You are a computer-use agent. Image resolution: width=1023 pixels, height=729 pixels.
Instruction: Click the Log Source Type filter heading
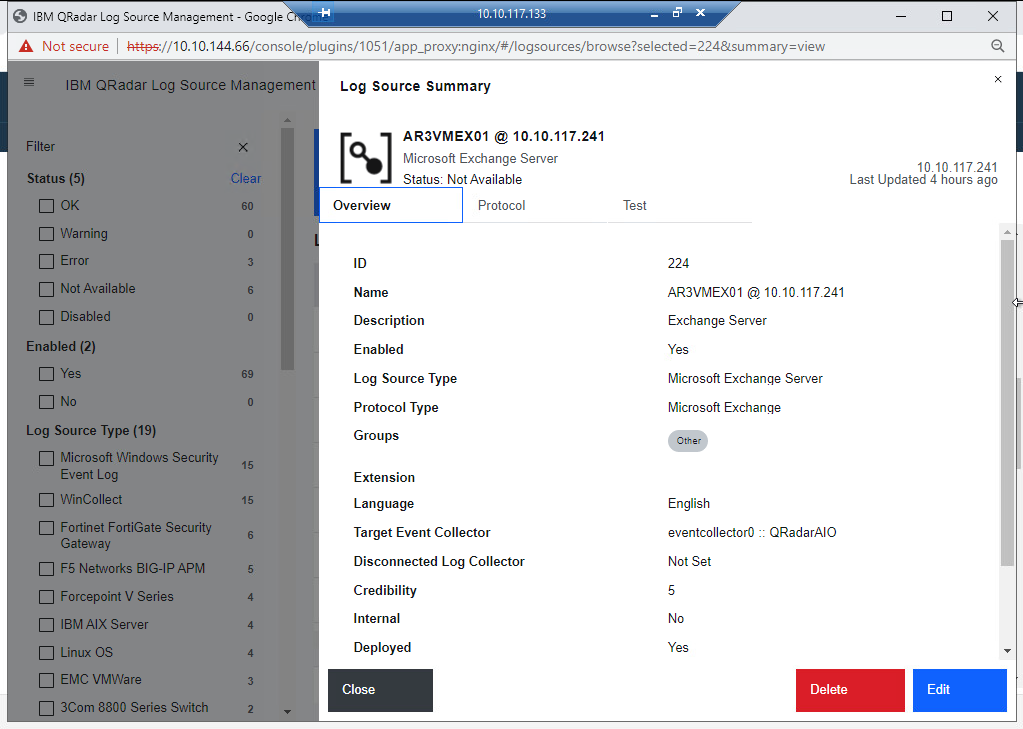click(91, 431)
